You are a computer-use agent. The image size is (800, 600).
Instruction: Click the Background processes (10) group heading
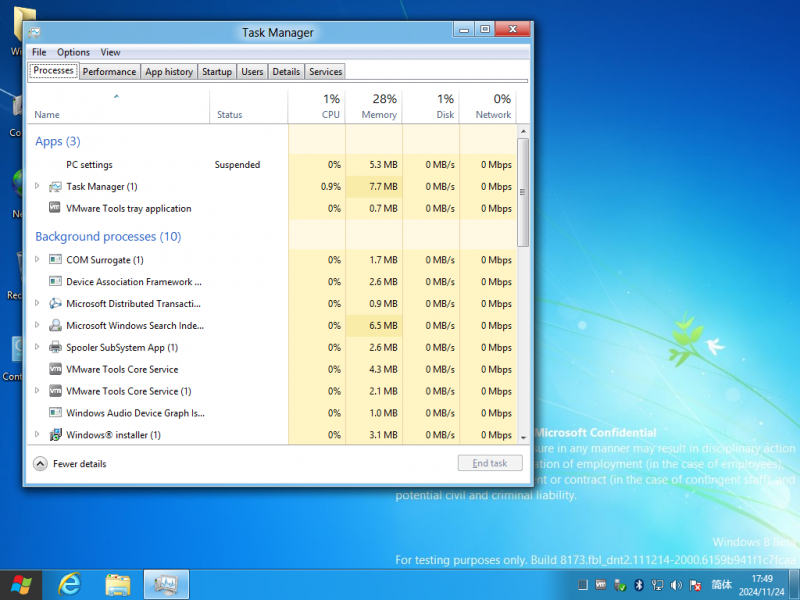(x=108, y=237)
